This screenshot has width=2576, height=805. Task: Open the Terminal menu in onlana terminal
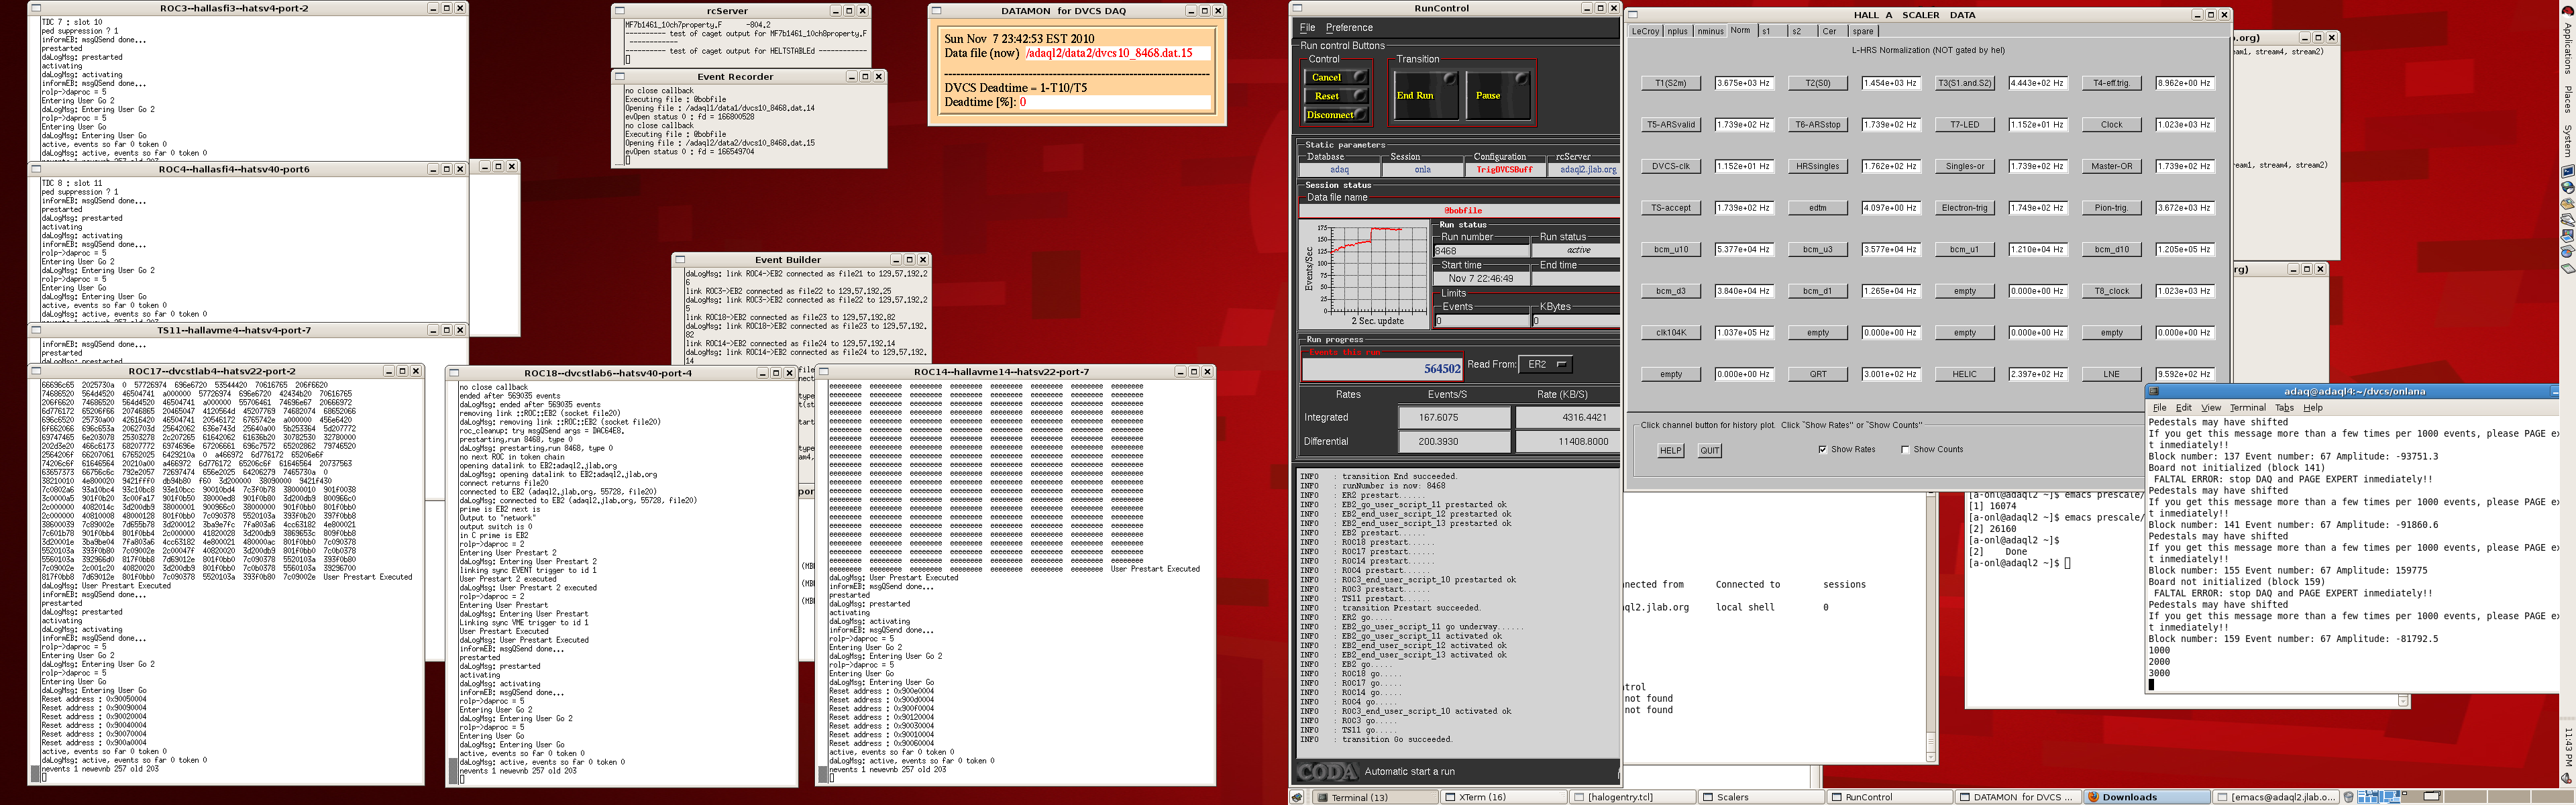(x=2248, y=408)
